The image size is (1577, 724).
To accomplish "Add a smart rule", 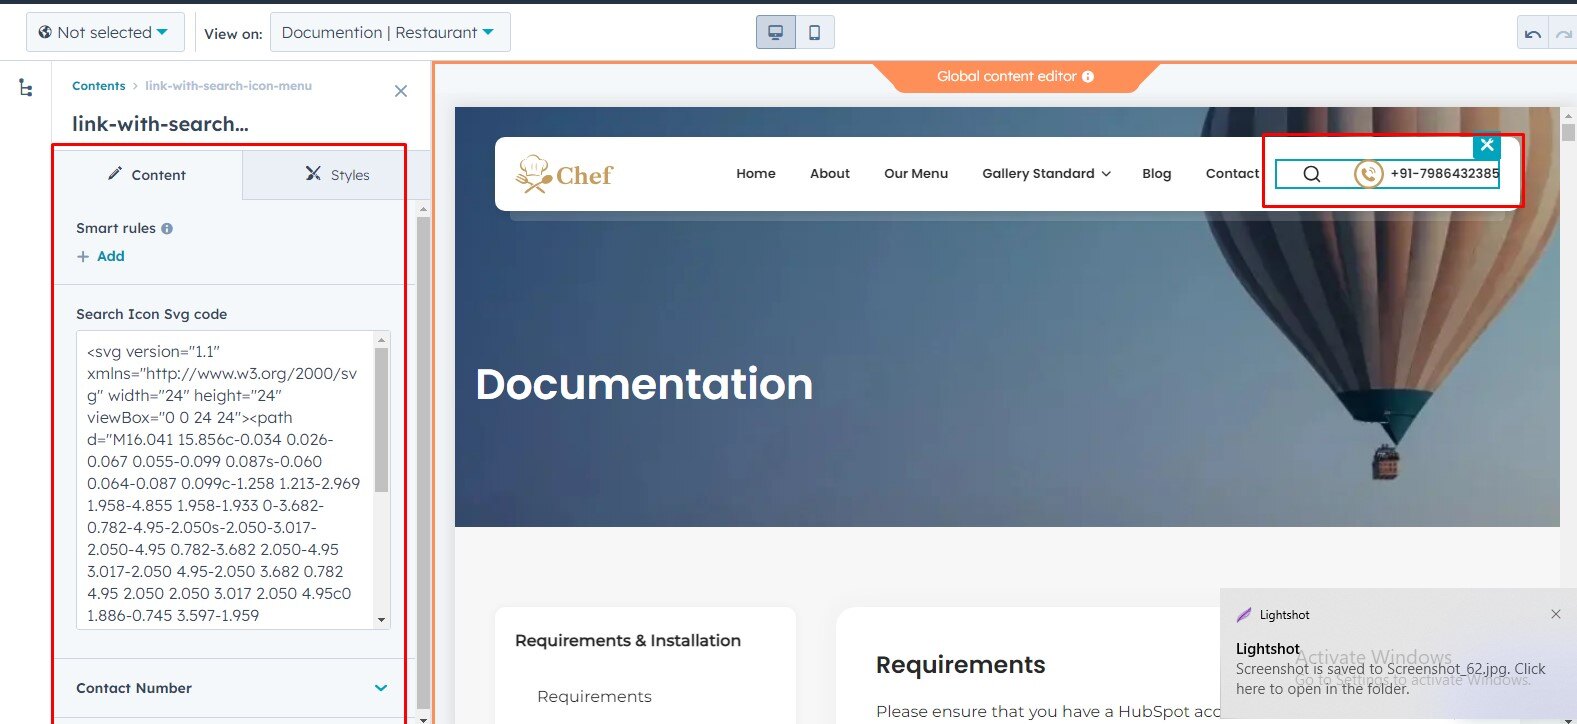I will pos(101,257).
